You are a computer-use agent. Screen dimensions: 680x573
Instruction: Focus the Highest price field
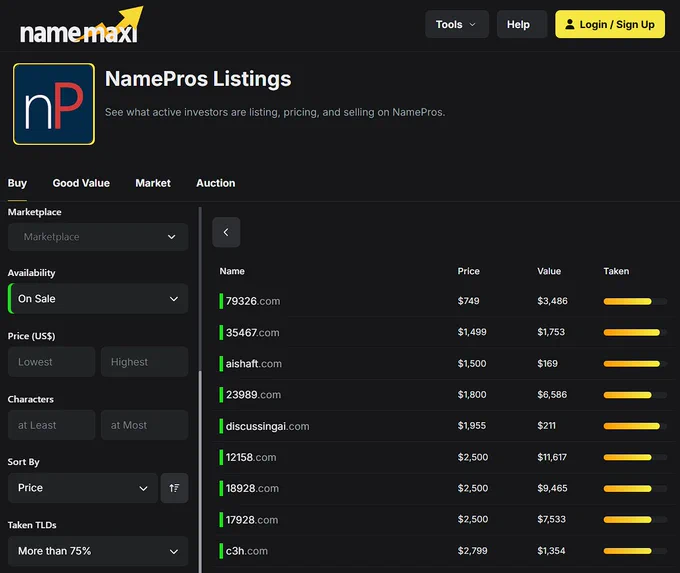click(144, 362)
